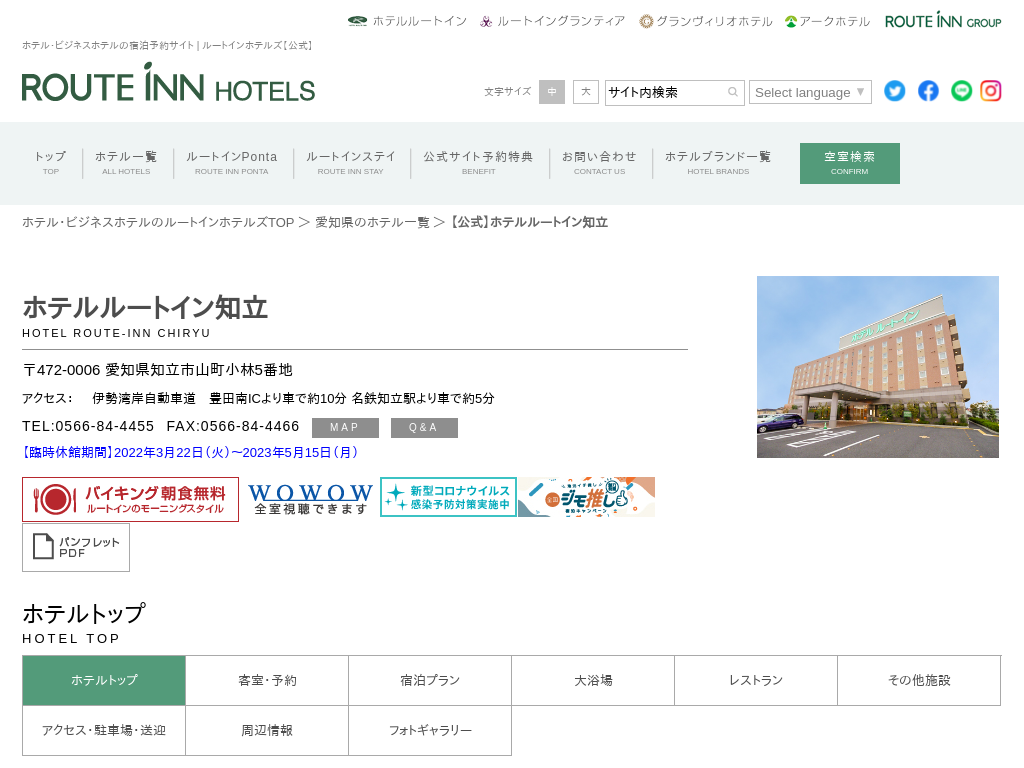Screen dimensions: 1024x768
Task: Set text size to 中
Action: click(x=552, y=92)
